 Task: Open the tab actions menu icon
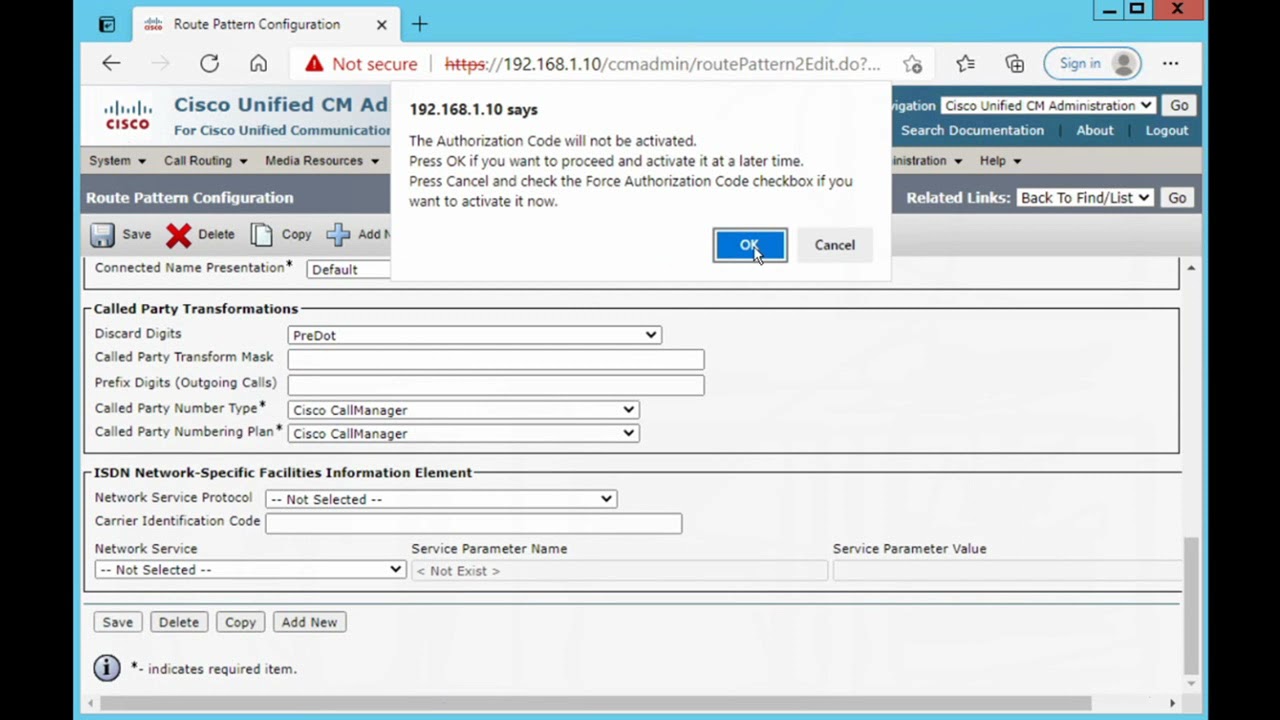(107, 24)
